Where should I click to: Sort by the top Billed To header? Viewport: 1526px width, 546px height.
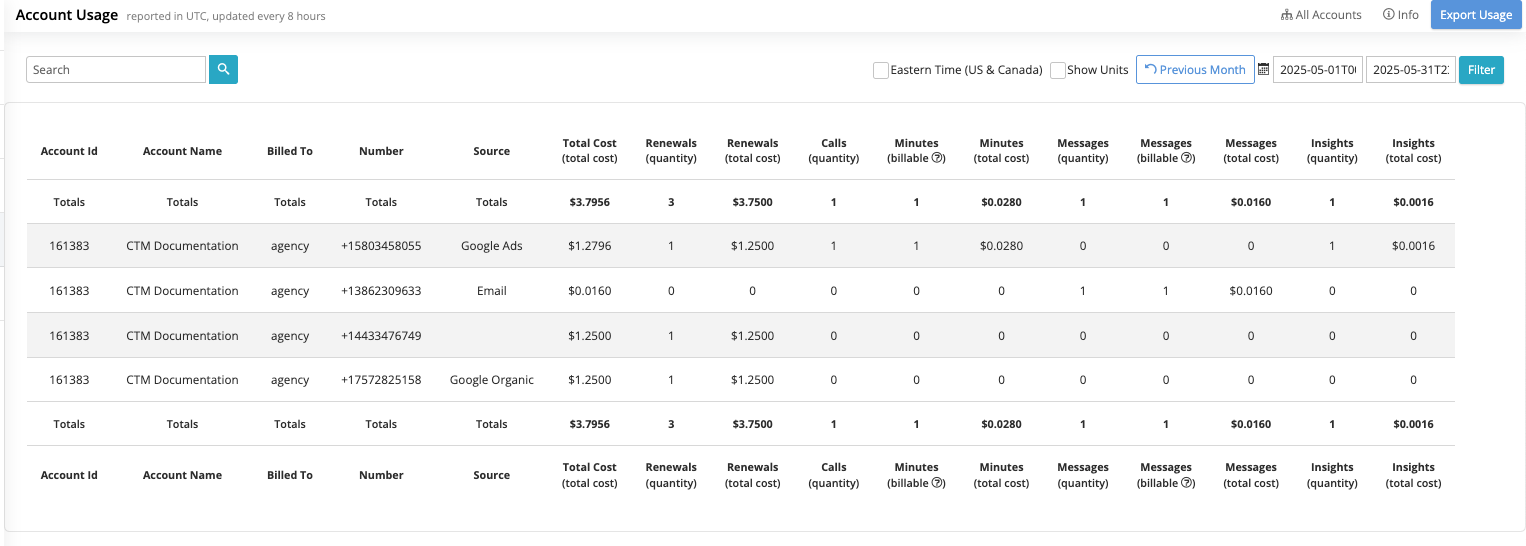[x=290, y=151]
